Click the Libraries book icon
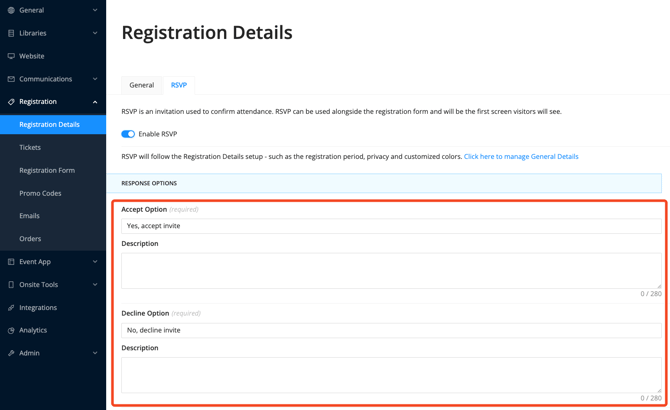This screenshot has height=410, width=670. [x=11, y=33]
